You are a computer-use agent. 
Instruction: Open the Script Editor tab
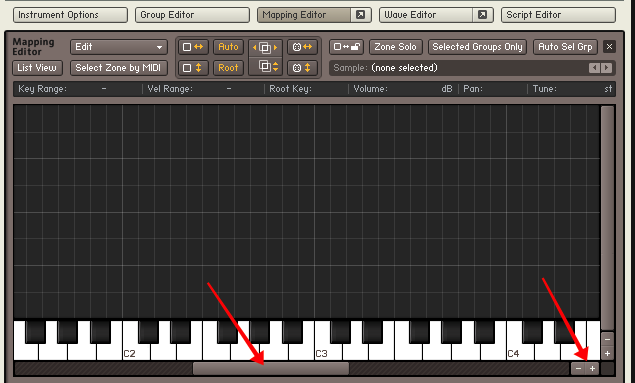[558, 15]
